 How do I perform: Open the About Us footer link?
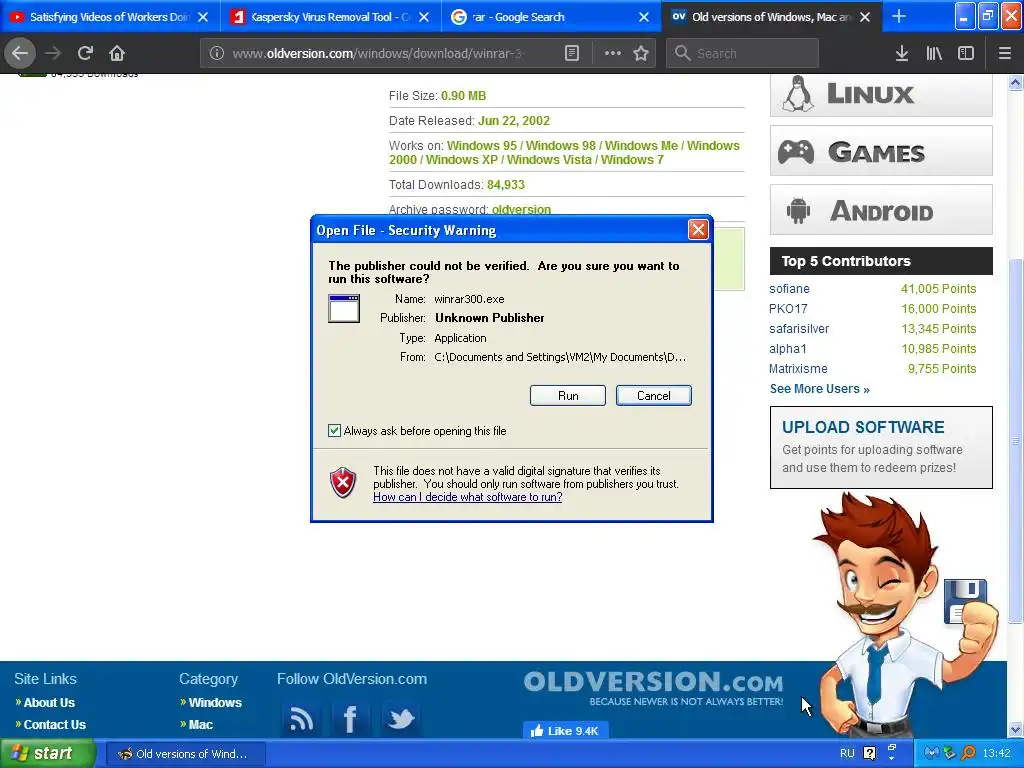click(x=49, y=703)
